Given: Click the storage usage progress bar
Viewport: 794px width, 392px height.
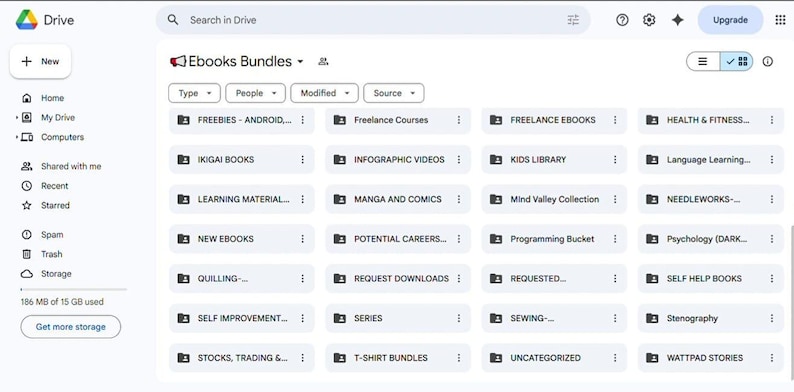Looking at the screenshot, I should pyautogui.click(x=73, y=289).
